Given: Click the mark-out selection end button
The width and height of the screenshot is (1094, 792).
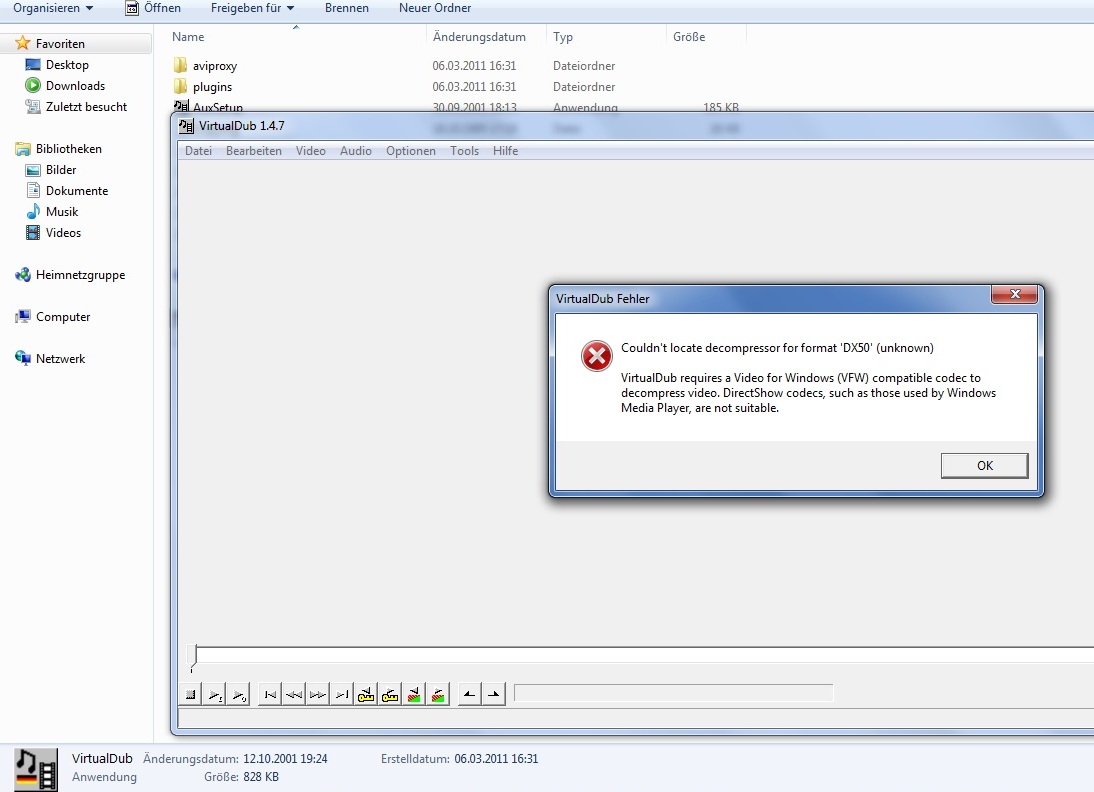Looking at the screenshot, I should point(494,694).
